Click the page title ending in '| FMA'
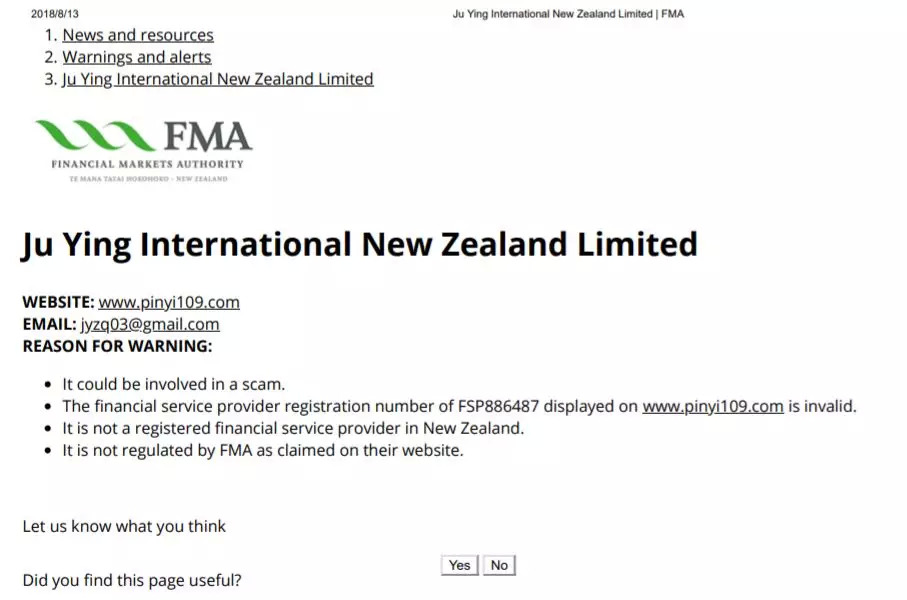The width and height of the screenshot is (907, 600). click(568, 14)
